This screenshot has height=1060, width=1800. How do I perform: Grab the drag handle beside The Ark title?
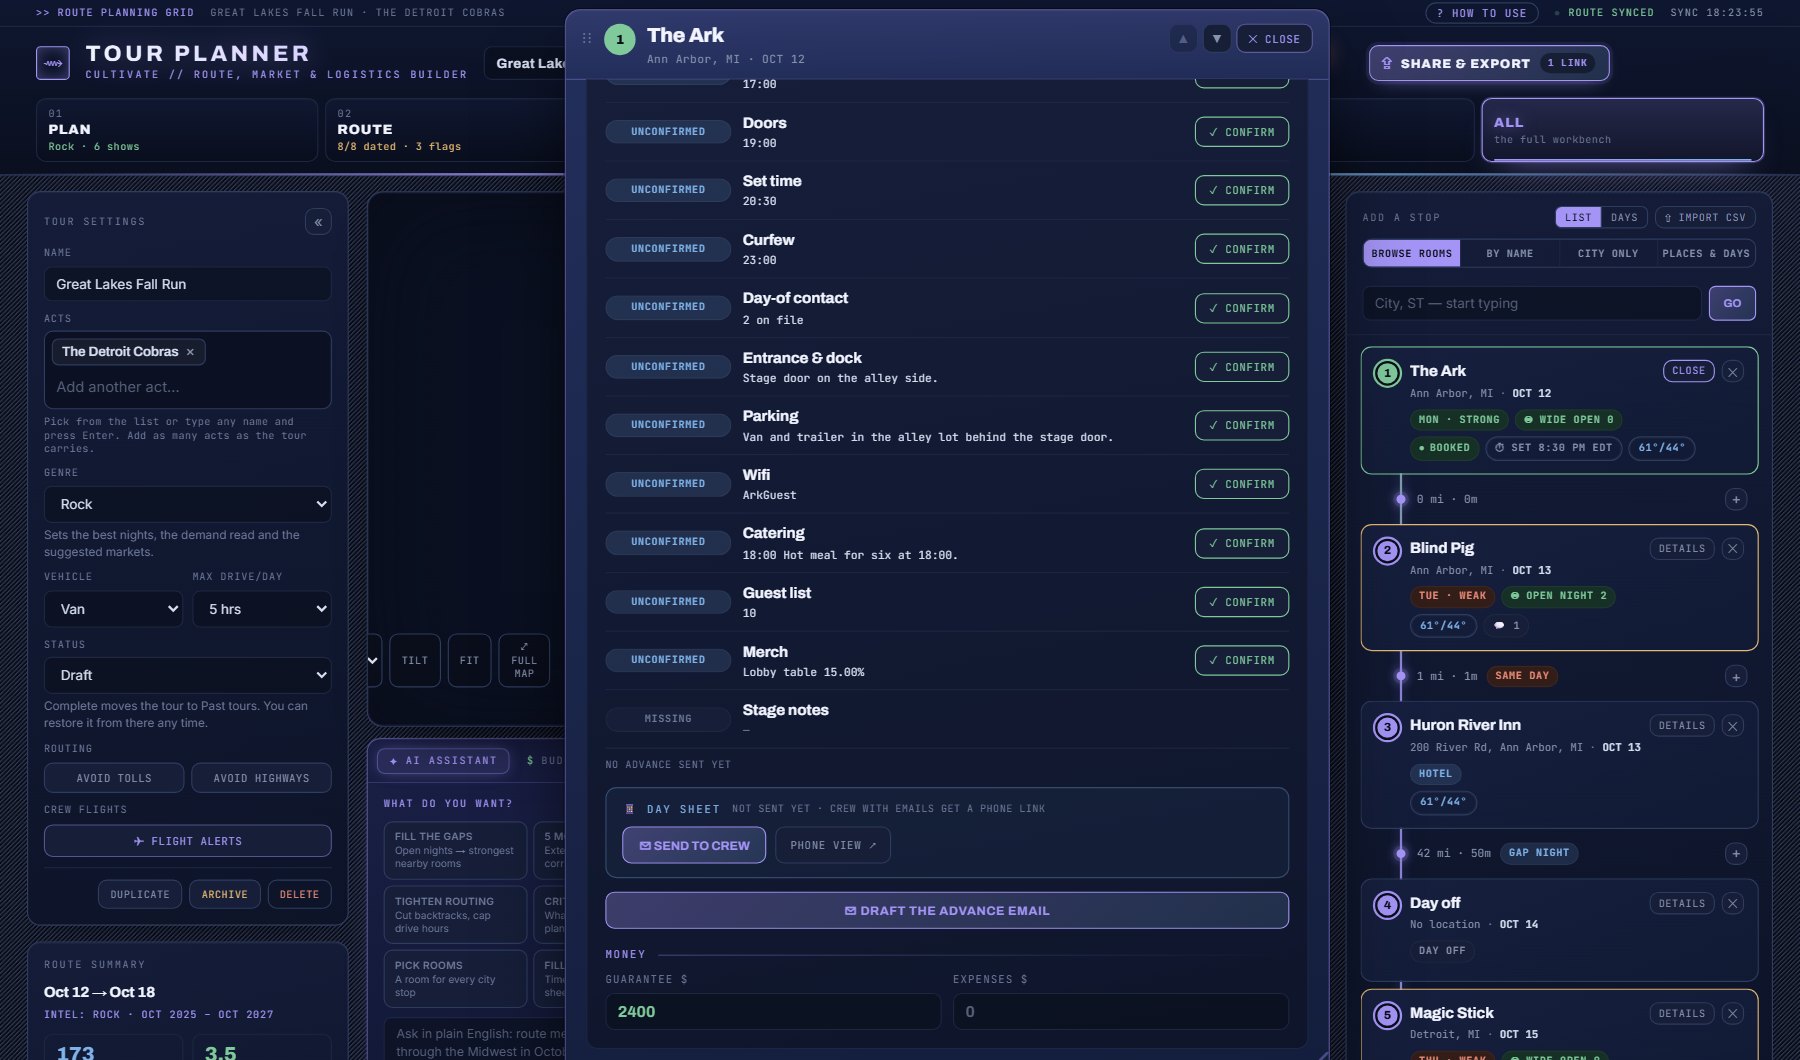(587, 39)
